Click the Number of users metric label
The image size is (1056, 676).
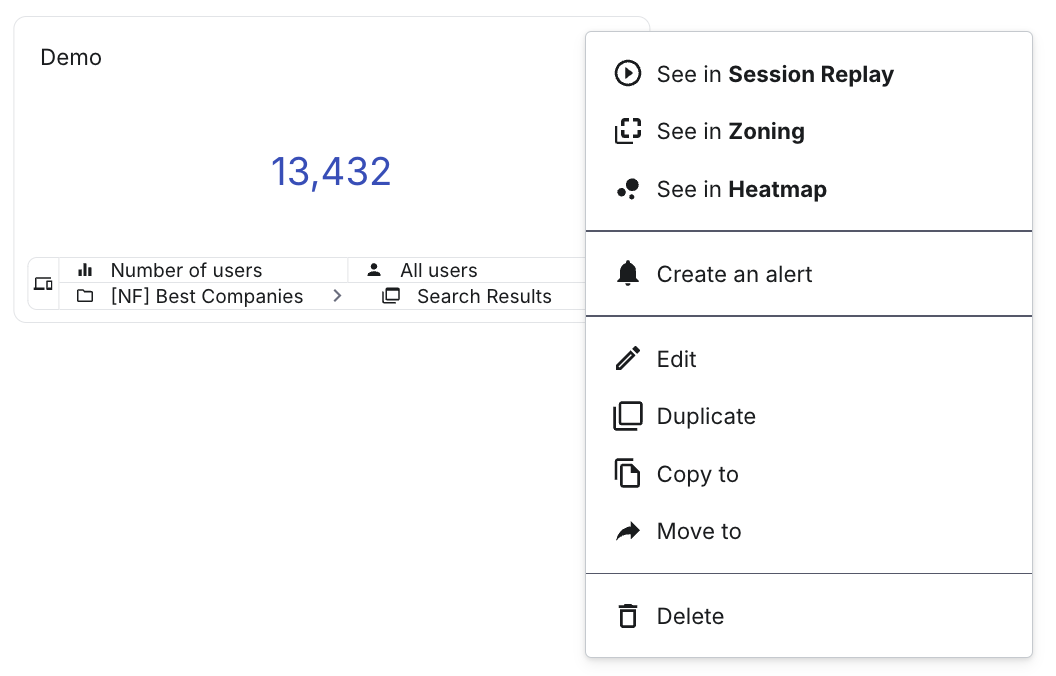coord(186,269)
